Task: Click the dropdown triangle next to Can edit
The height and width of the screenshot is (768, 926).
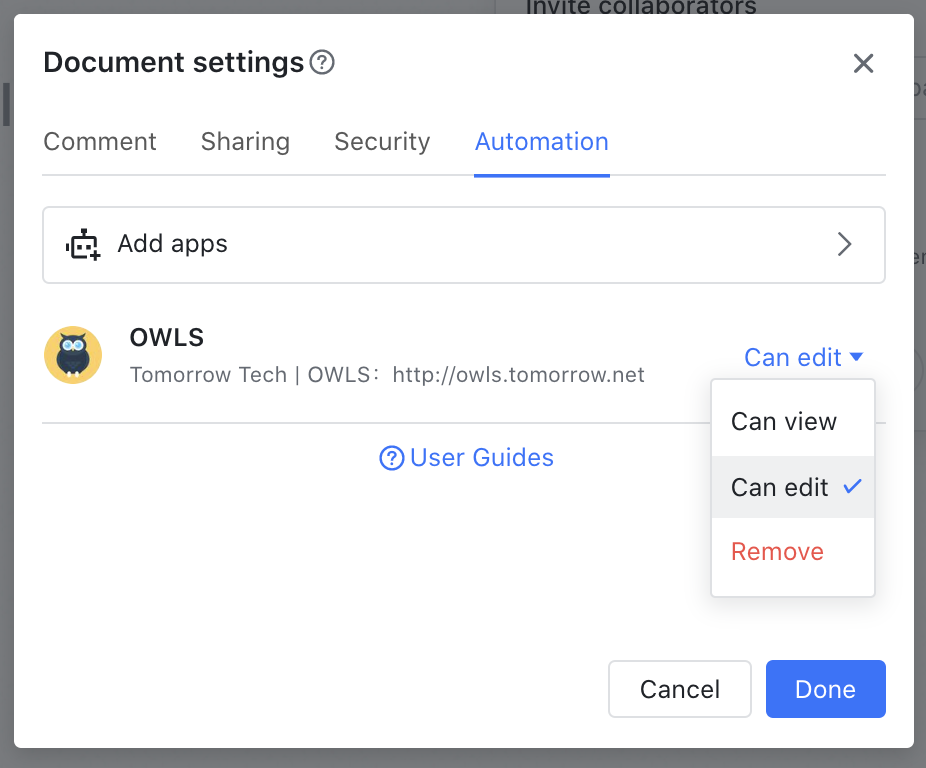Action: [858, 357]
